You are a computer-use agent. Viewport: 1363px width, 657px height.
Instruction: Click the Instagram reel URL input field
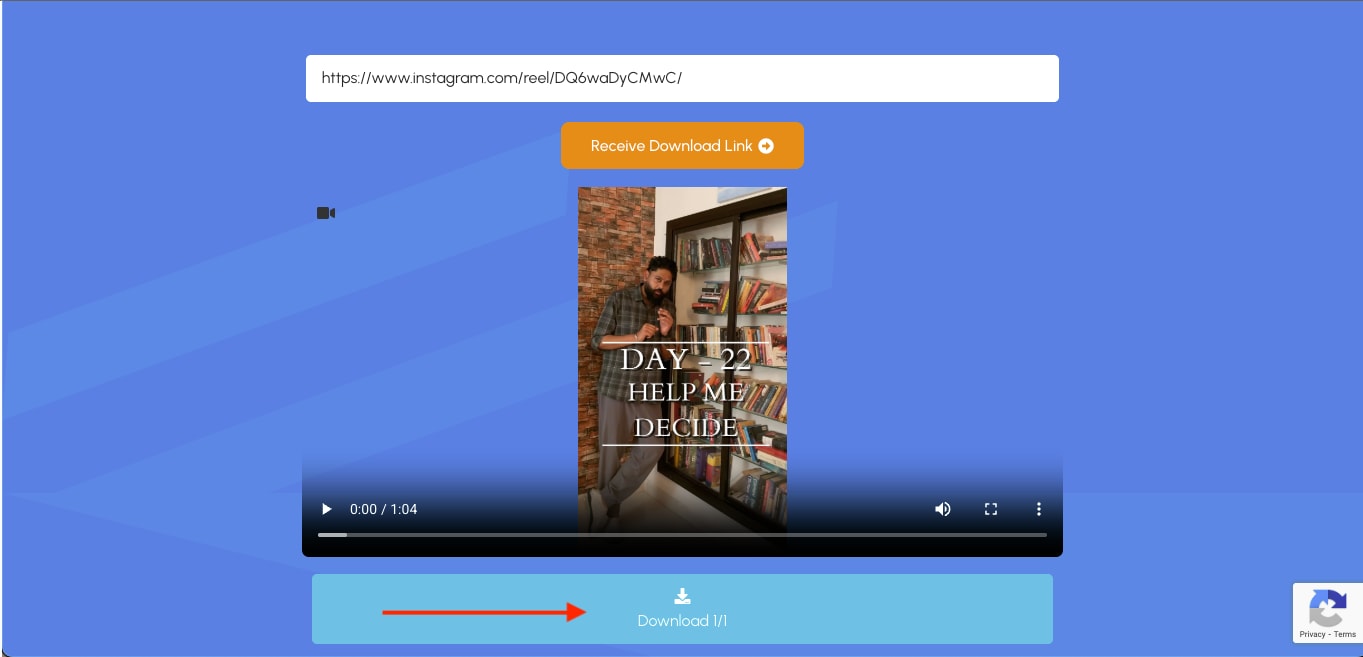682,78
